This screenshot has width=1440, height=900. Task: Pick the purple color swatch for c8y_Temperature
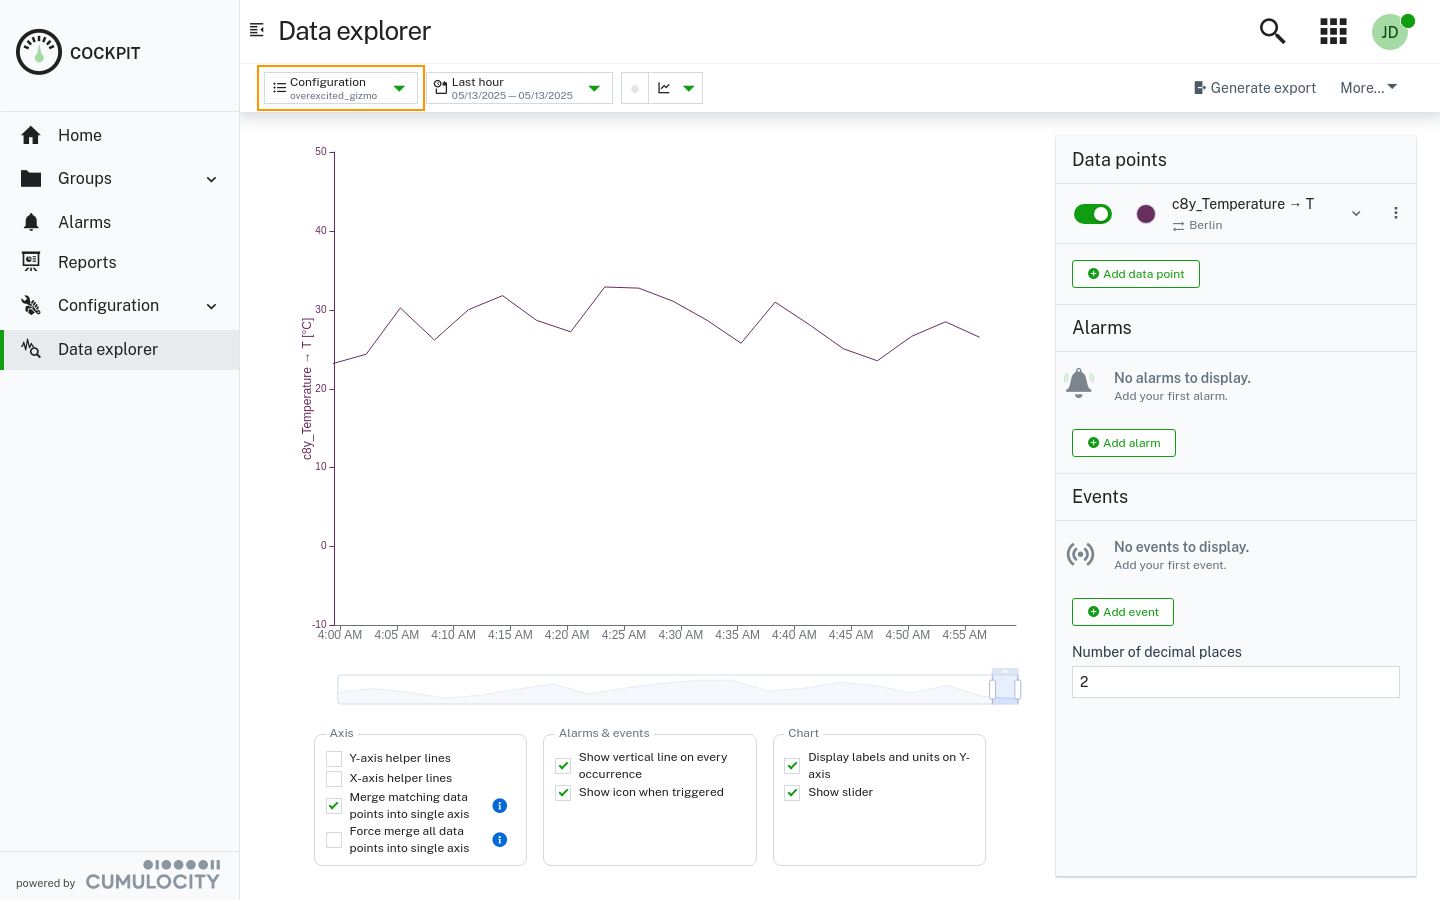coord(1145,213)
